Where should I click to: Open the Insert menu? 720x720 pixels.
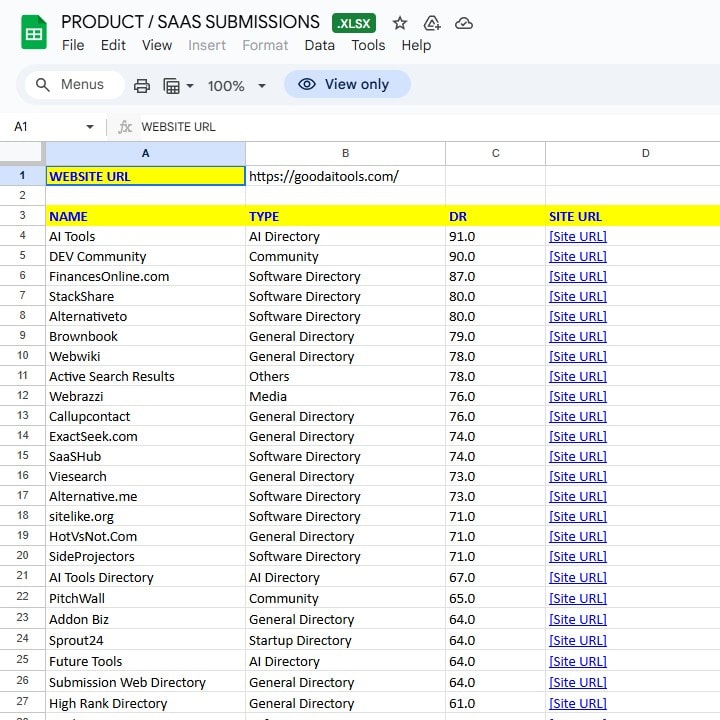(207, 45)
